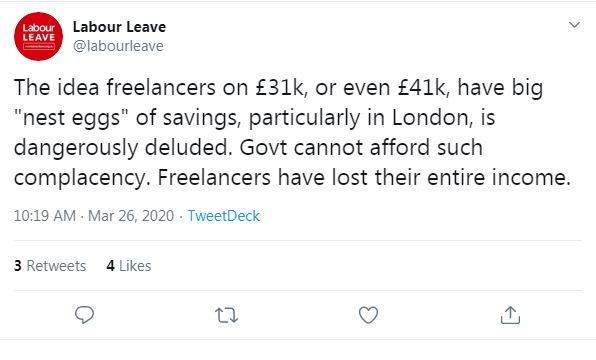596x360 pixels.
Task: Like the tweet with the heart icon
Action: [x=368, y=315]
